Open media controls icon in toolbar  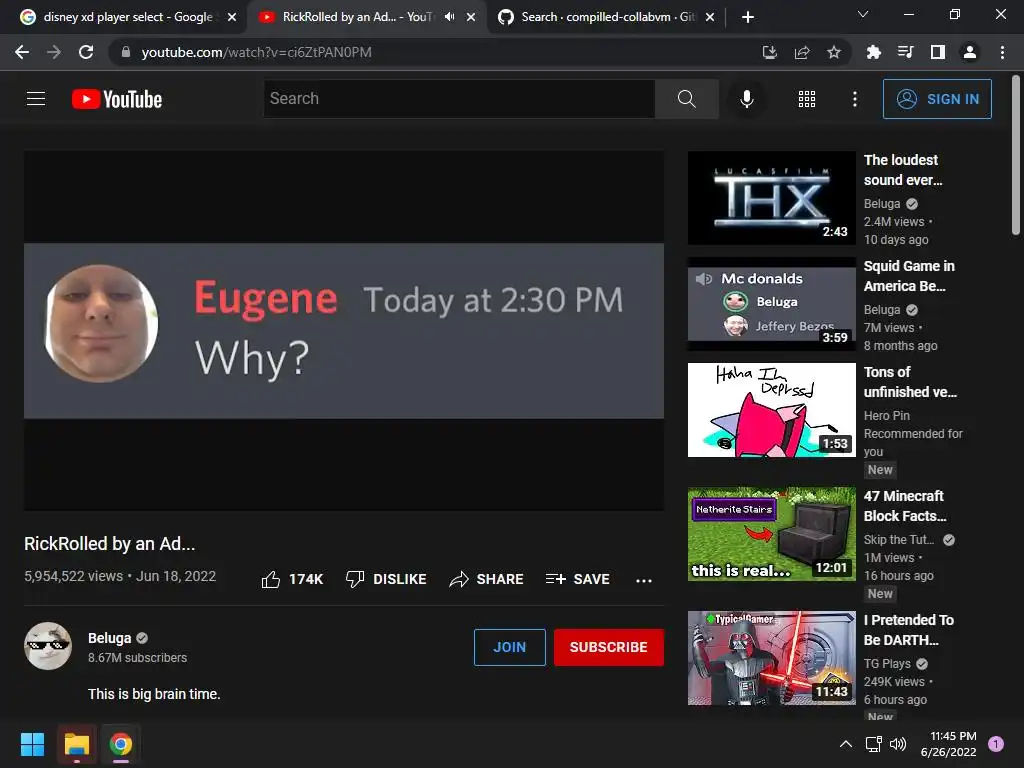(905, 52)
